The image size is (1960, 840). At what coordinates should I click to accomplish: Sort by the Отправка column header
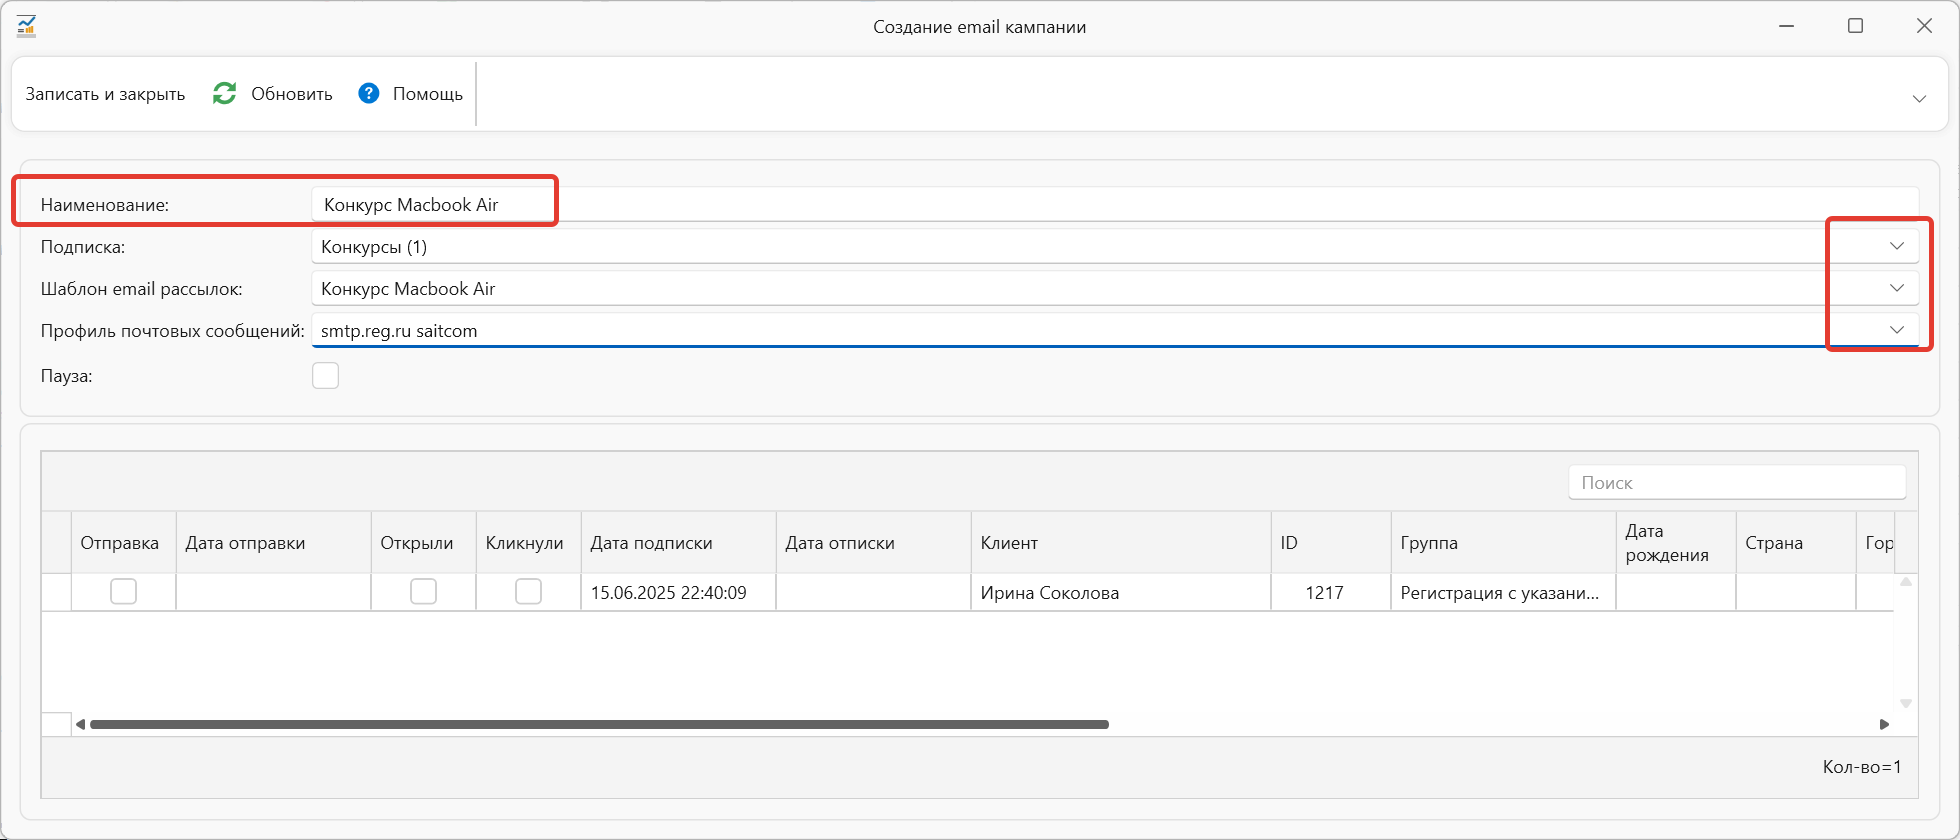(124, 543)
